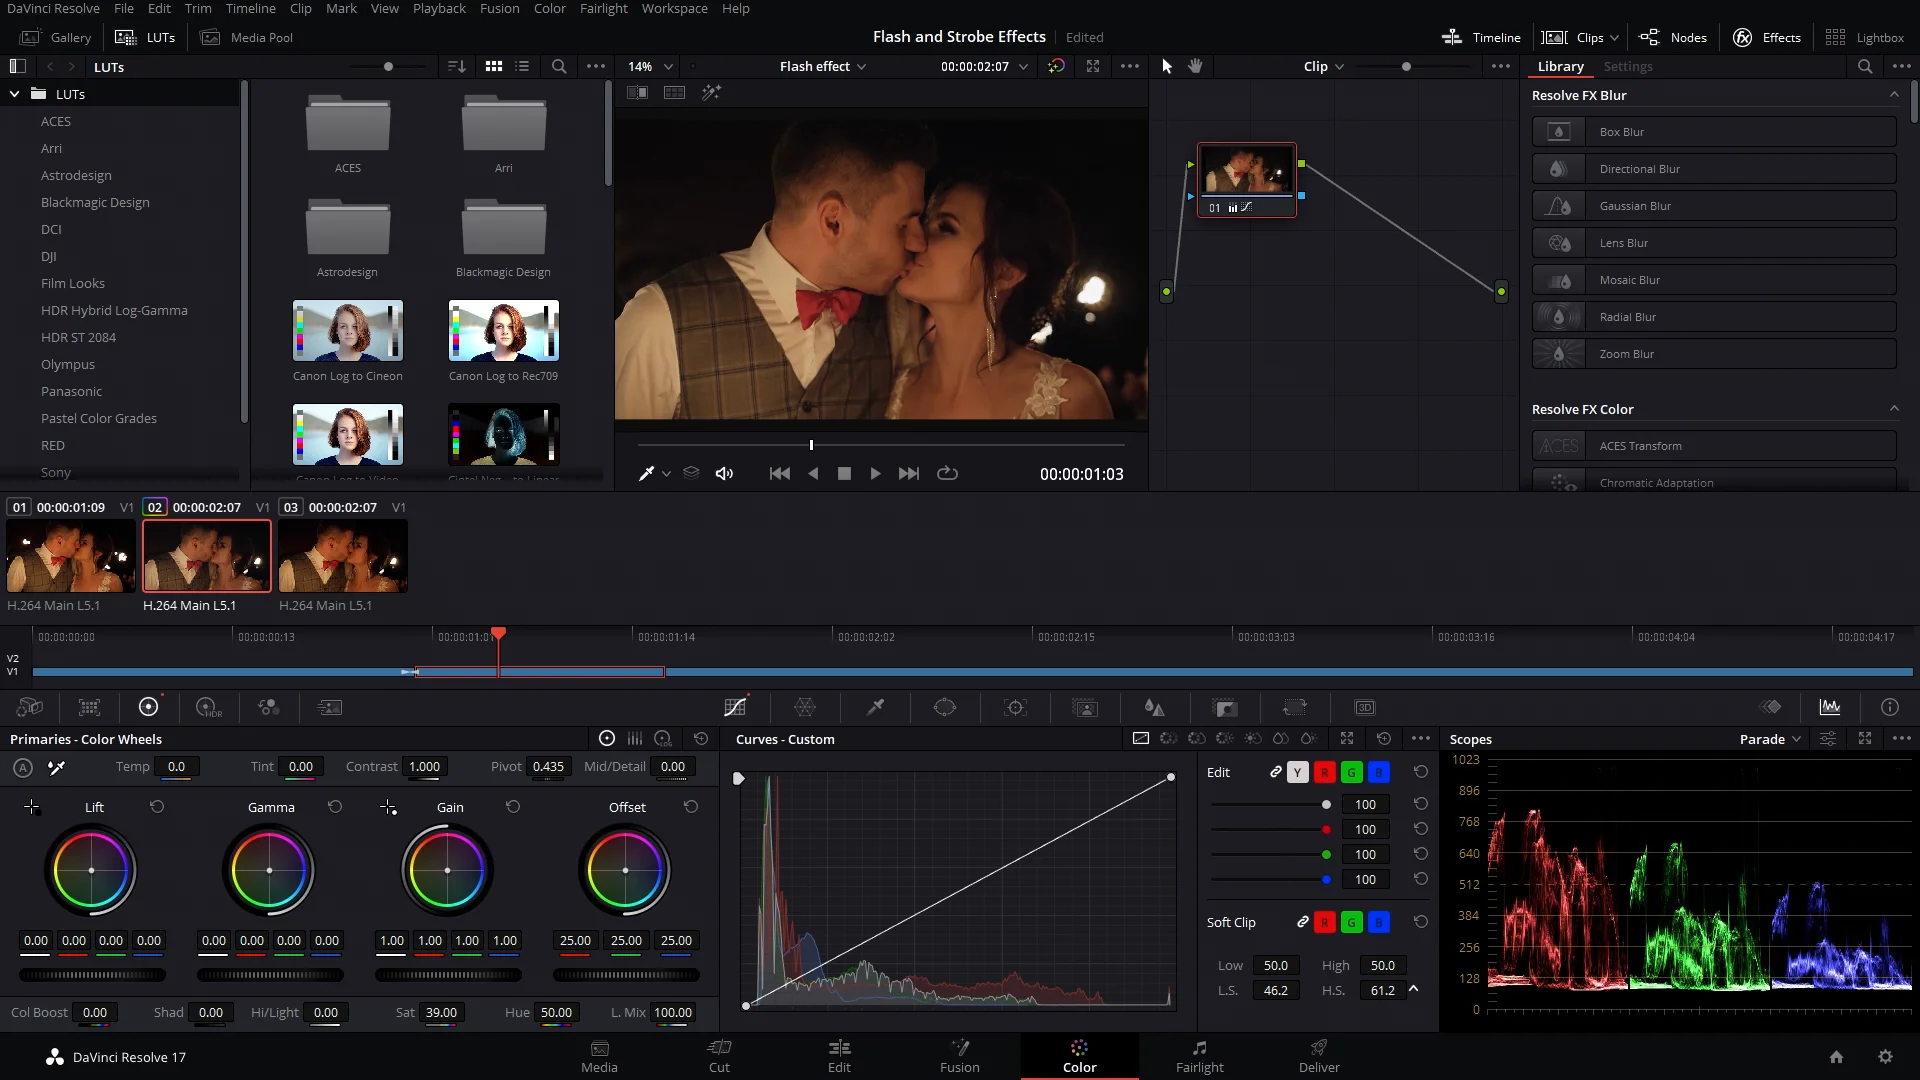Switch to the Edit page
The height and width of the screenshot is (1080, 1920).
[x=839, y=1055]
